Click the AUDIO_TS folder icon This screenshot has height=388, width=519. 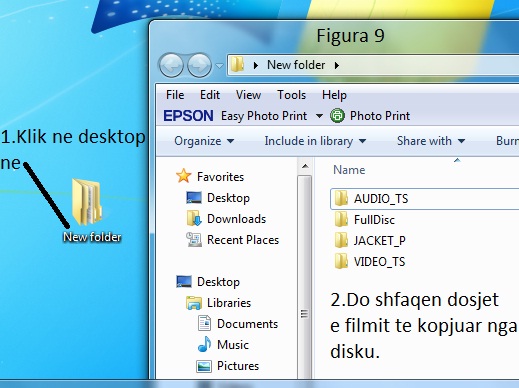click(341, 198)
